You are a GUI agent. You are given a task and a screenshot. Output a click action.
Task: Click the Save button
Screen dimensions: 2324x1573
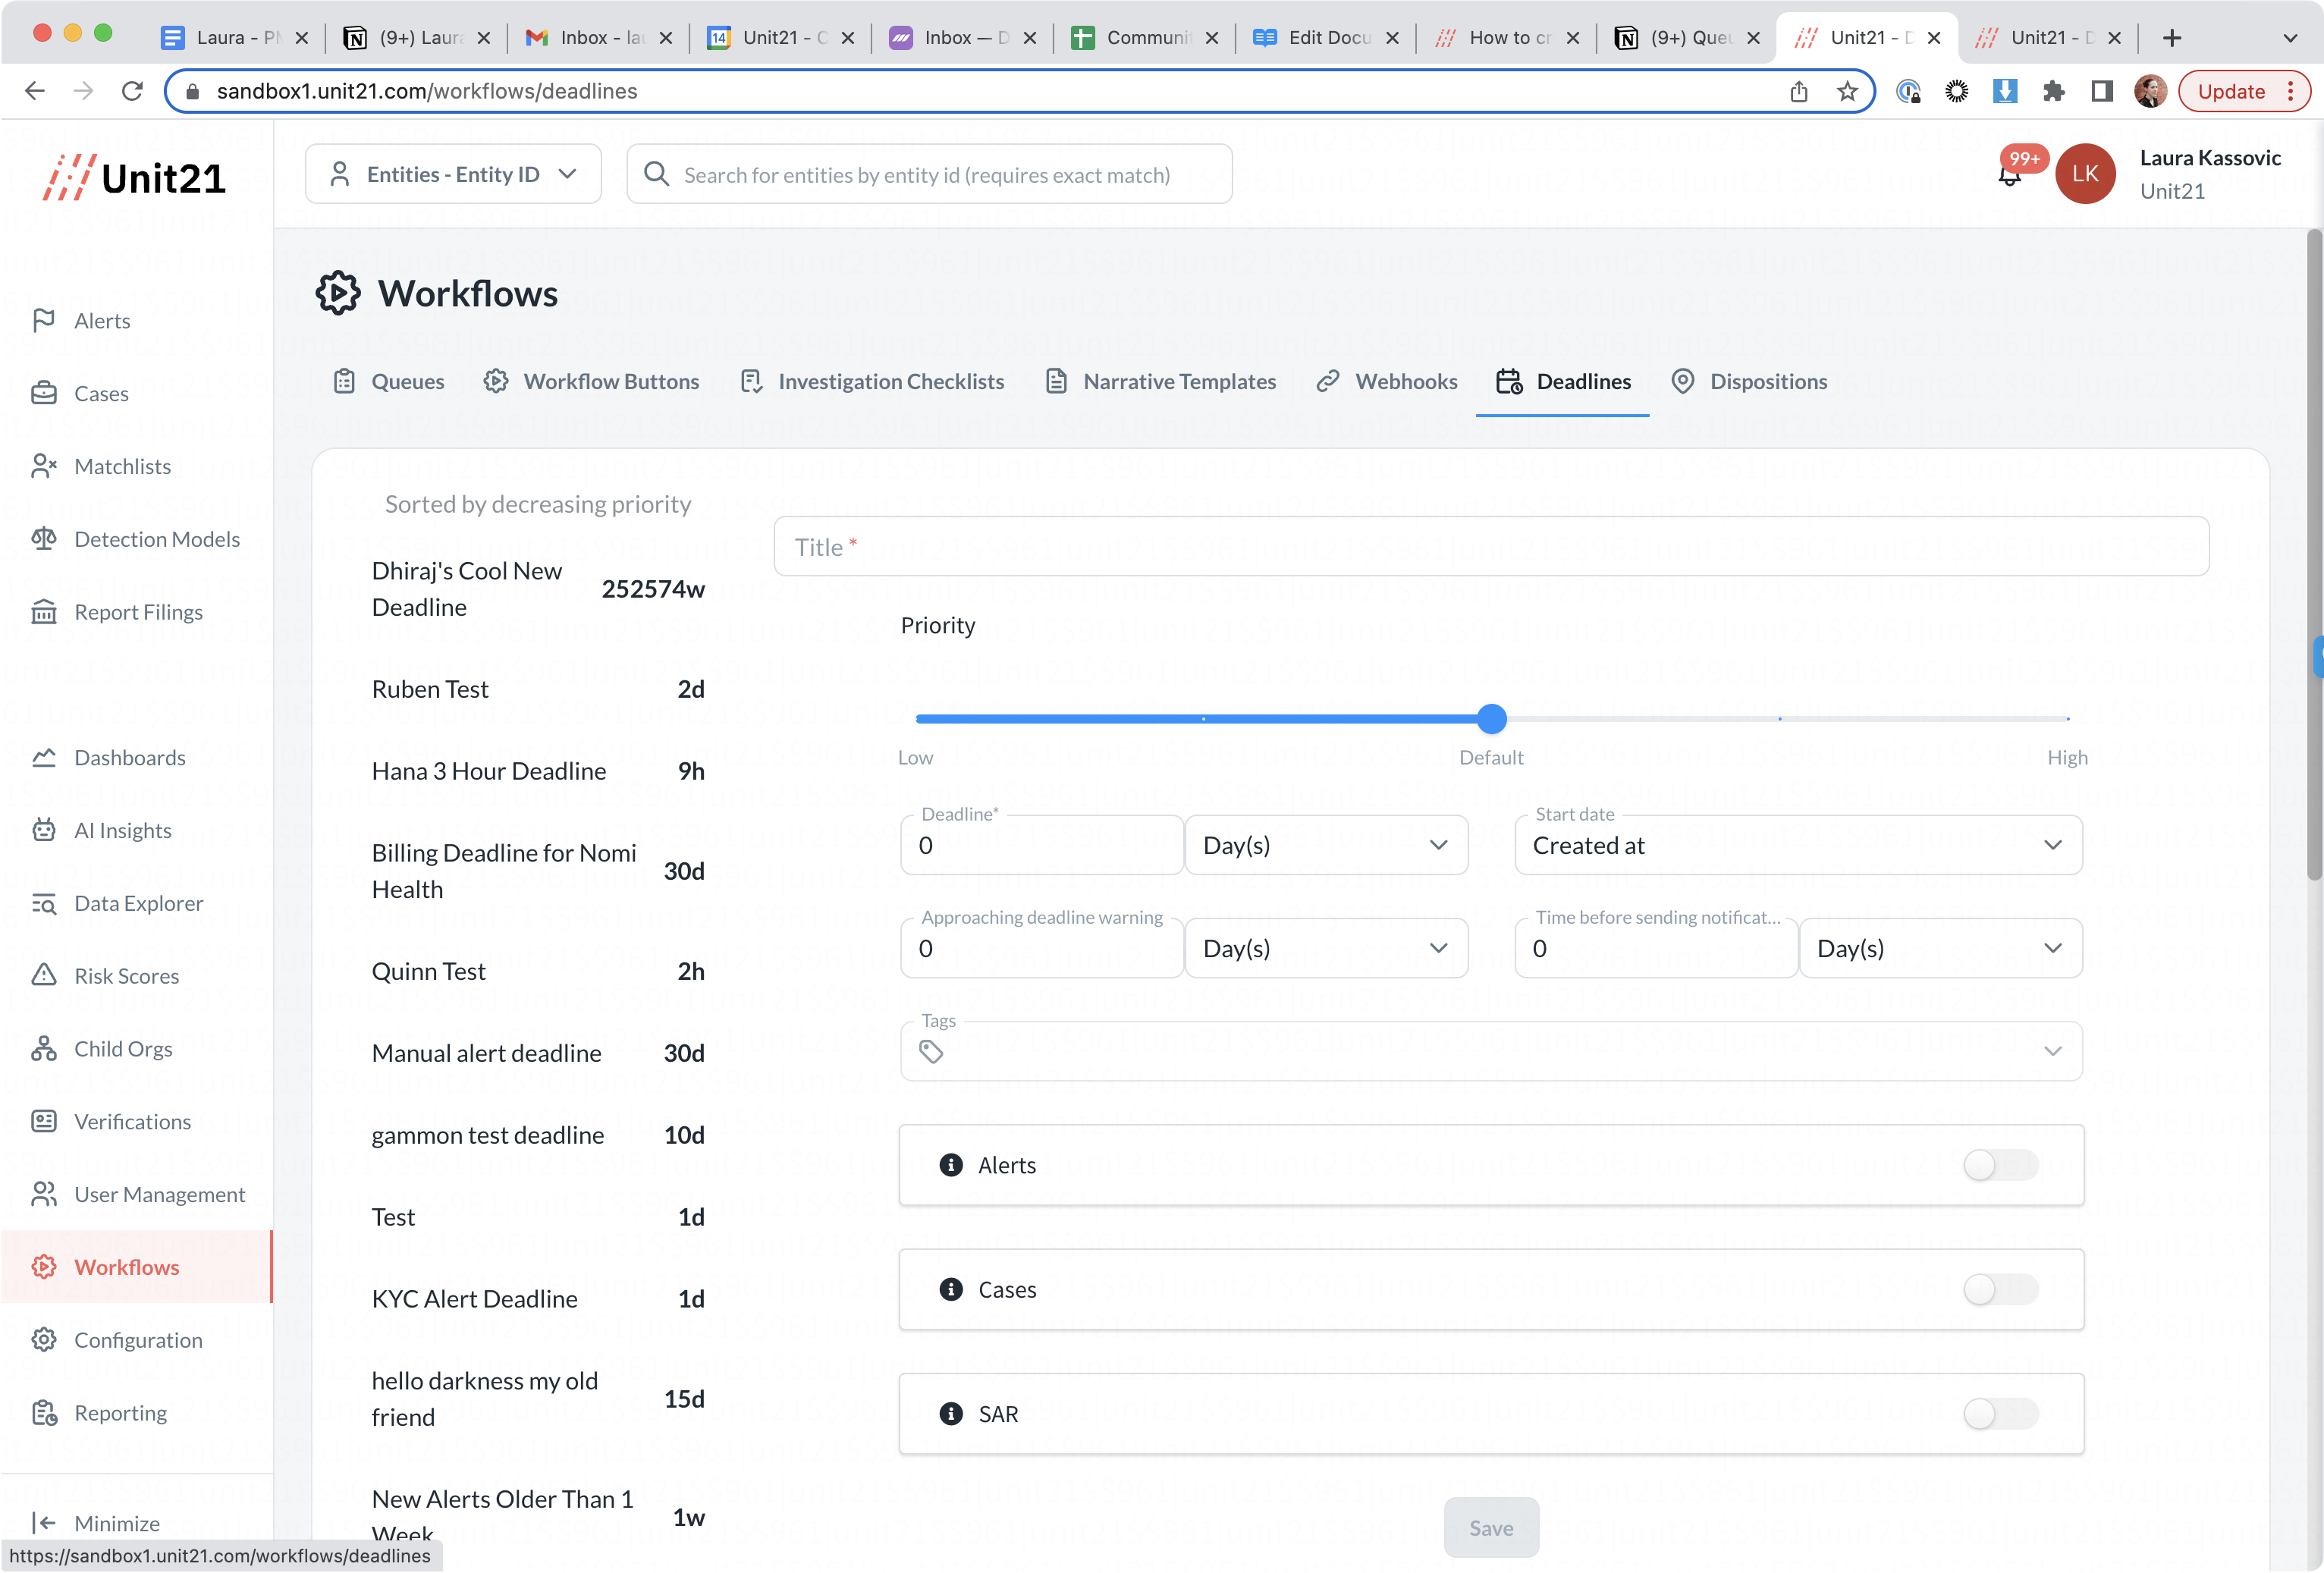[1490, 1527]
